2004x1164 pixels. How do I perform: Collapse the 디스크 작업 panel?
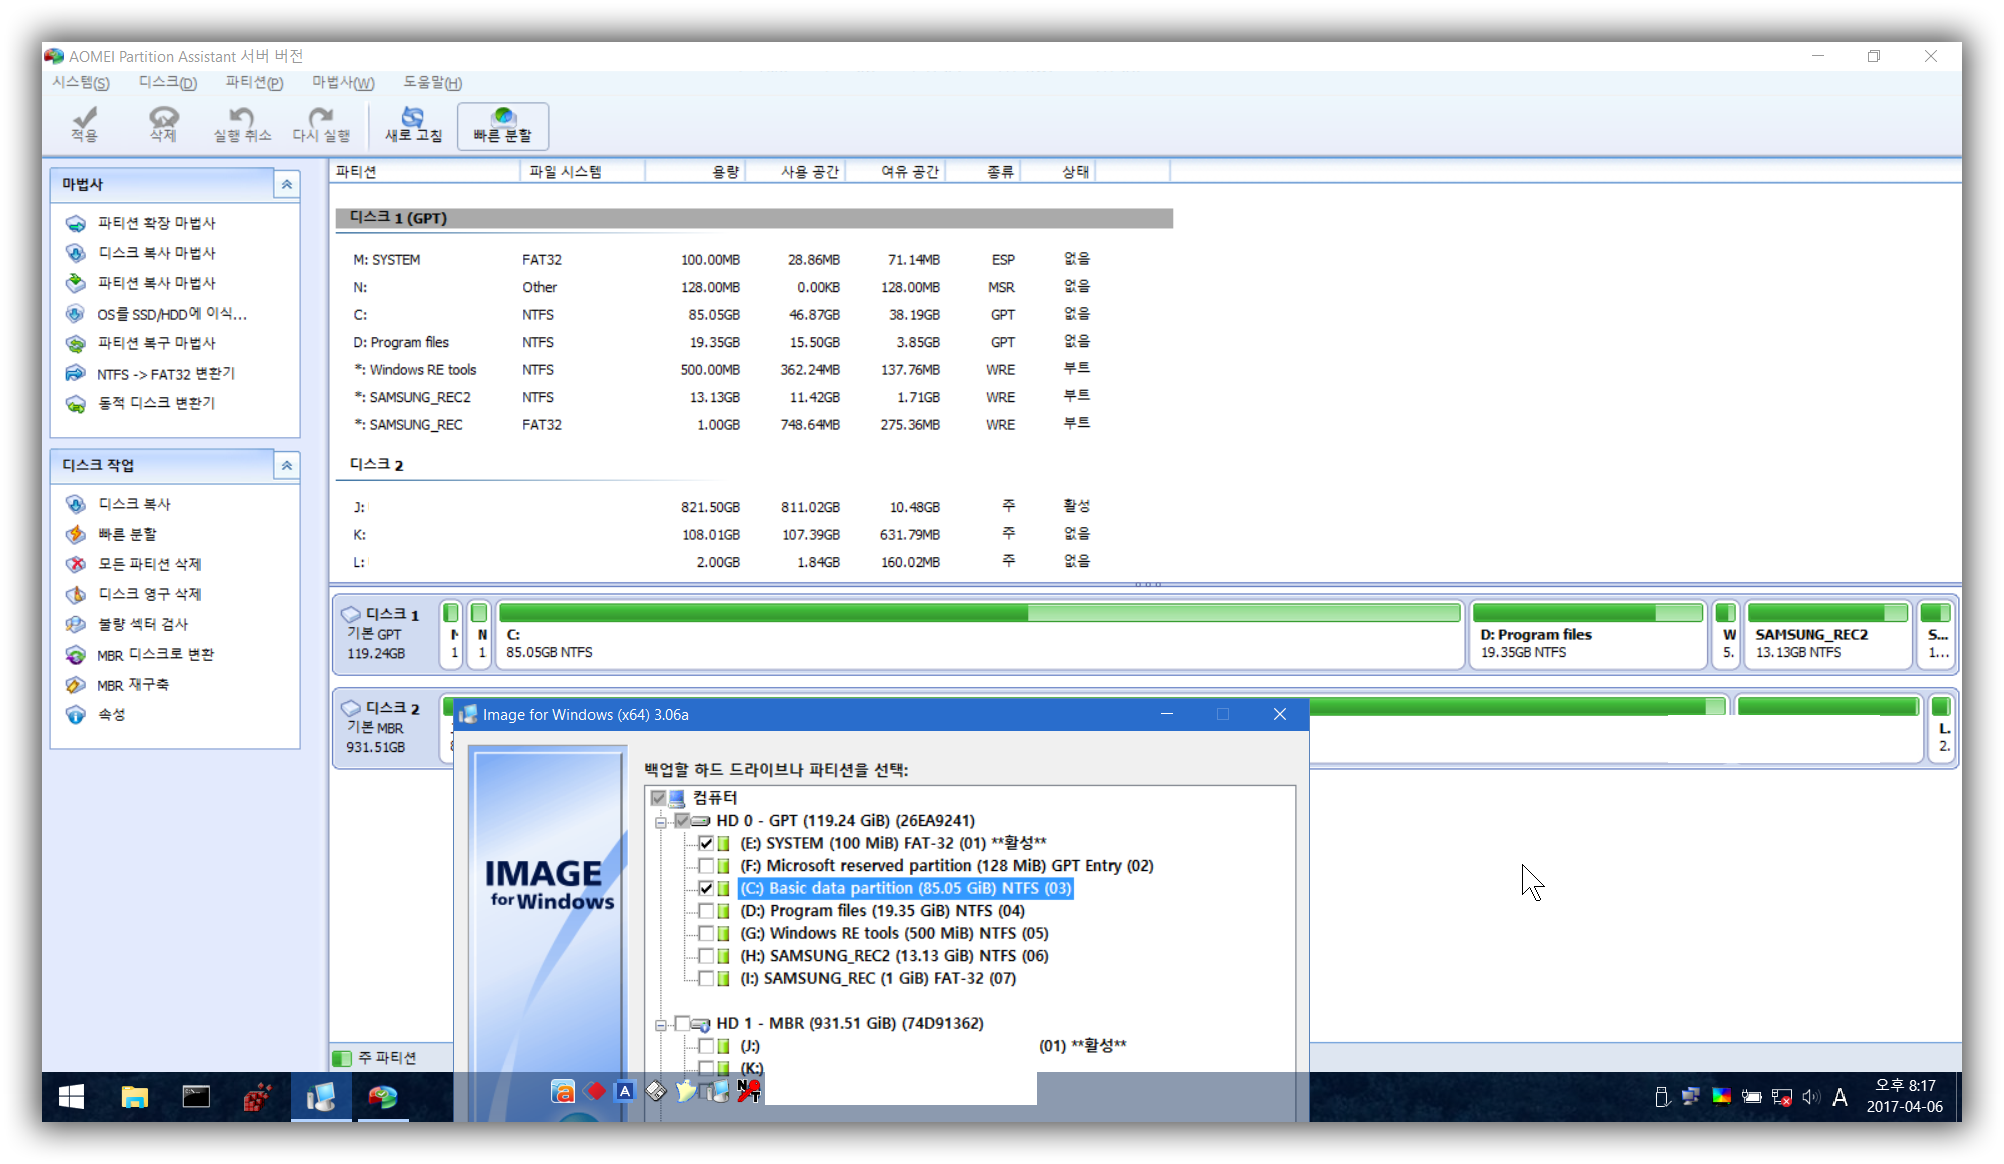[x=287, y=465]
